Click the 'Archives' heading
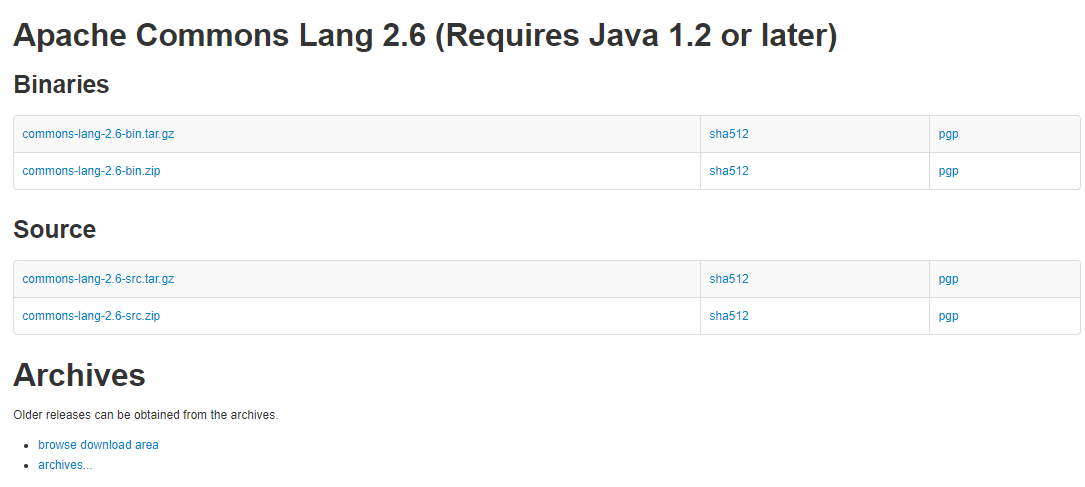 [x=80, y=375]
